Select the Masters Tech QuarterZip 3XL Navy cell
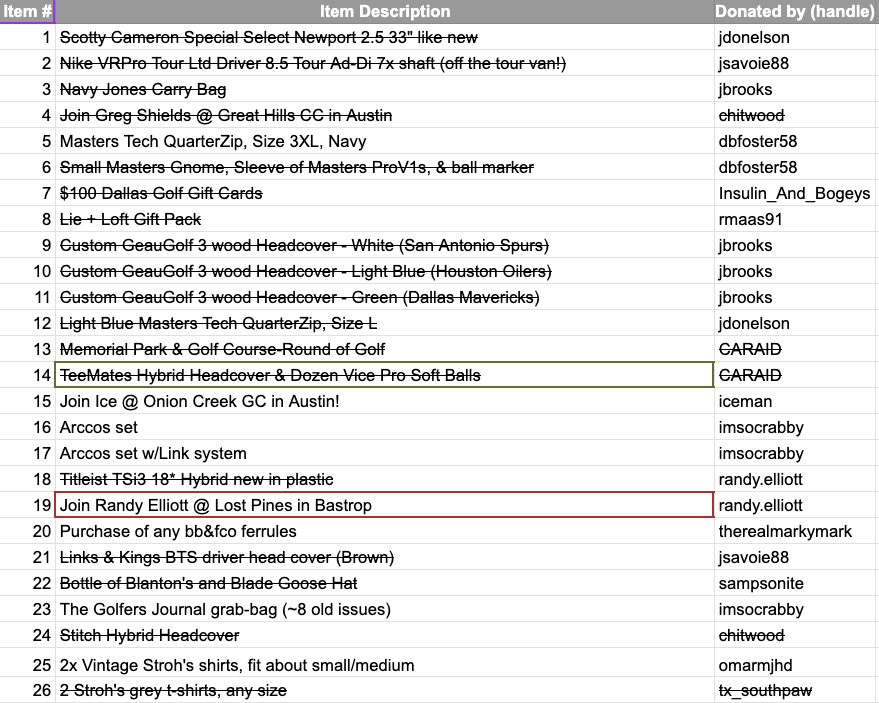 385,141
